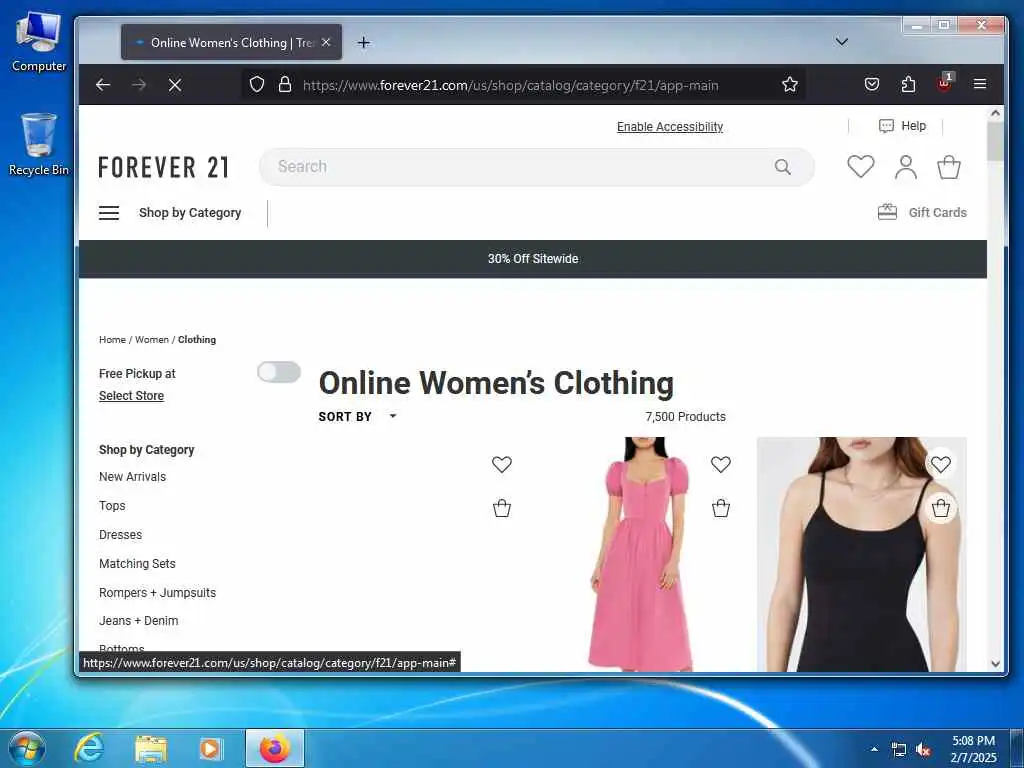Click Shop by Category in header
This screenshot has width=1024, height=768.
[190, 213]
